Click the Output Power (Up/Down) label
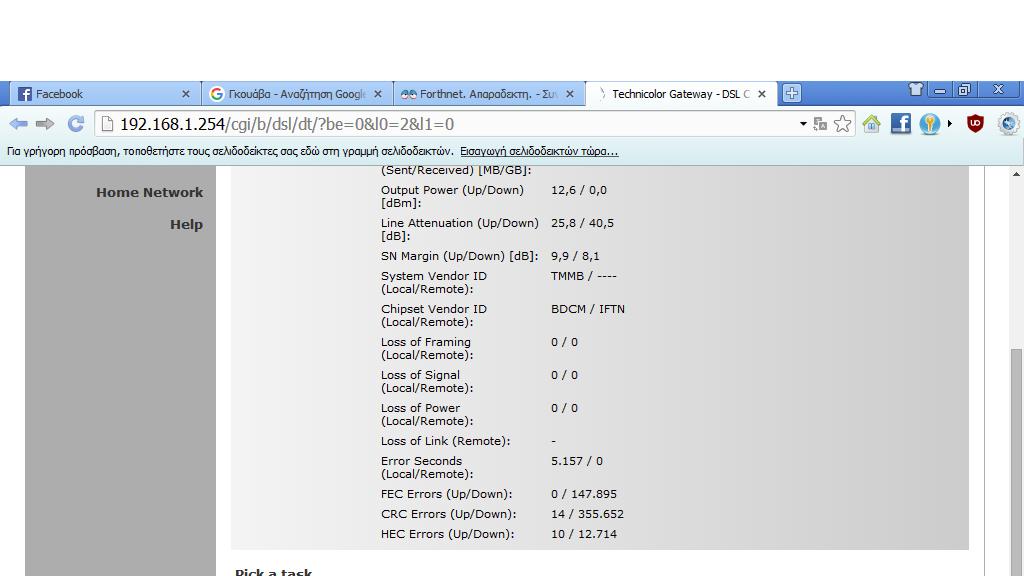Image resolution: width=1024 pixels, height=576 pixels. pyautogui.click(x=452, y=196)
